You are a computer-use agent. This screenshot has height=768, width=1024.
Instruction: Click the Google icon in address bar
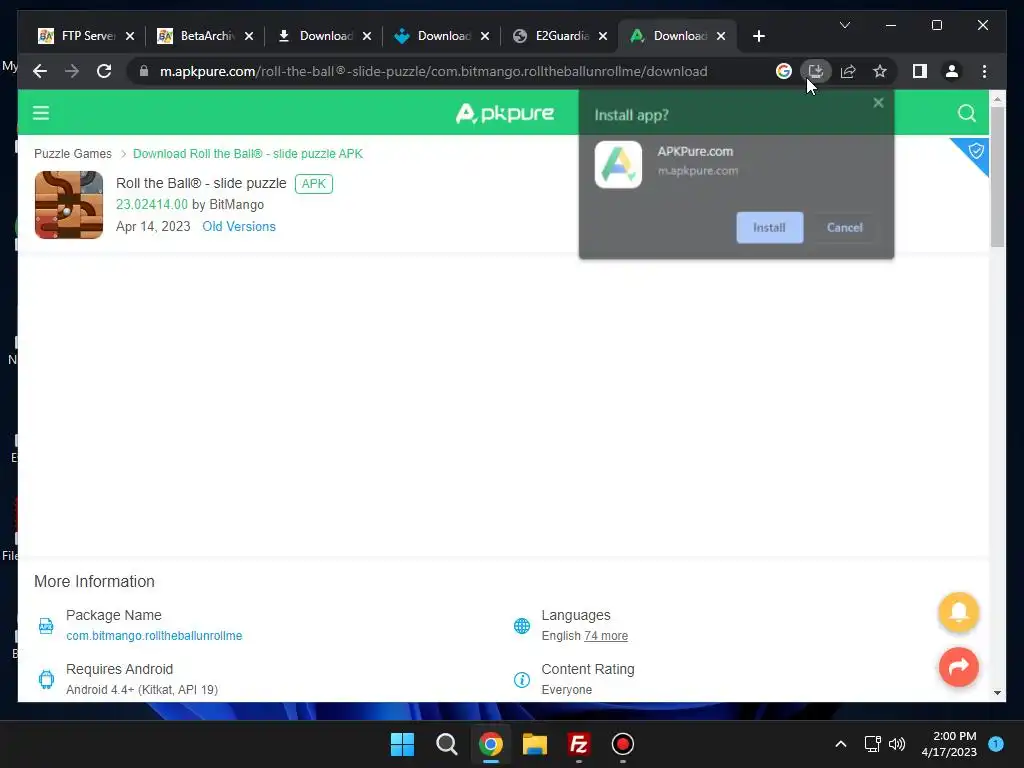(x=784, y=71)
